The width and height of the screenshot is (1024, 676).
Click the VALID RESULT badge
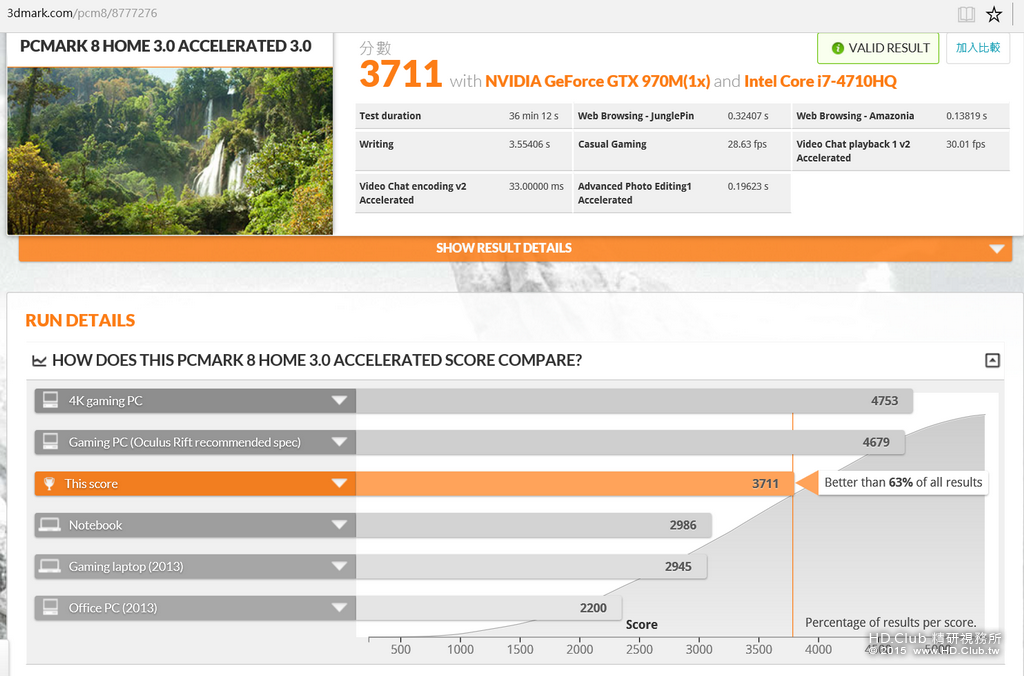pyautogui.click(x=878, y=48)
